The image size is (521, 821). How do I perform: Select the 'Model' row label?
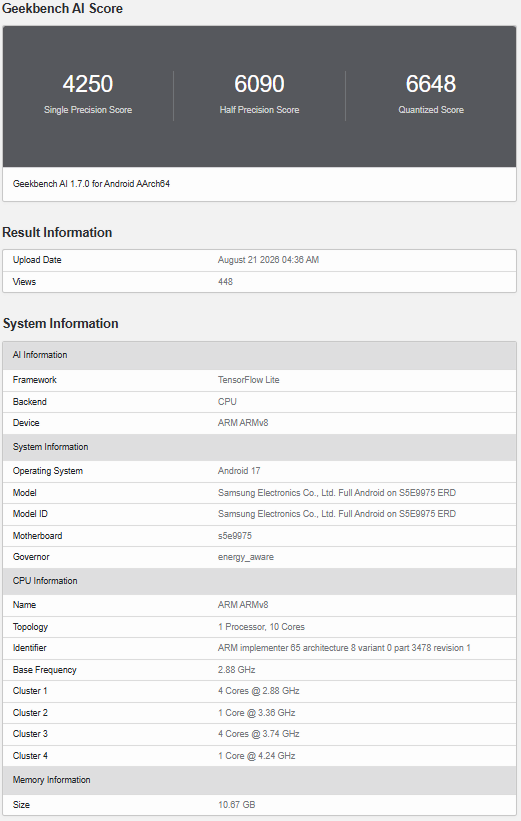click(25, 493)
